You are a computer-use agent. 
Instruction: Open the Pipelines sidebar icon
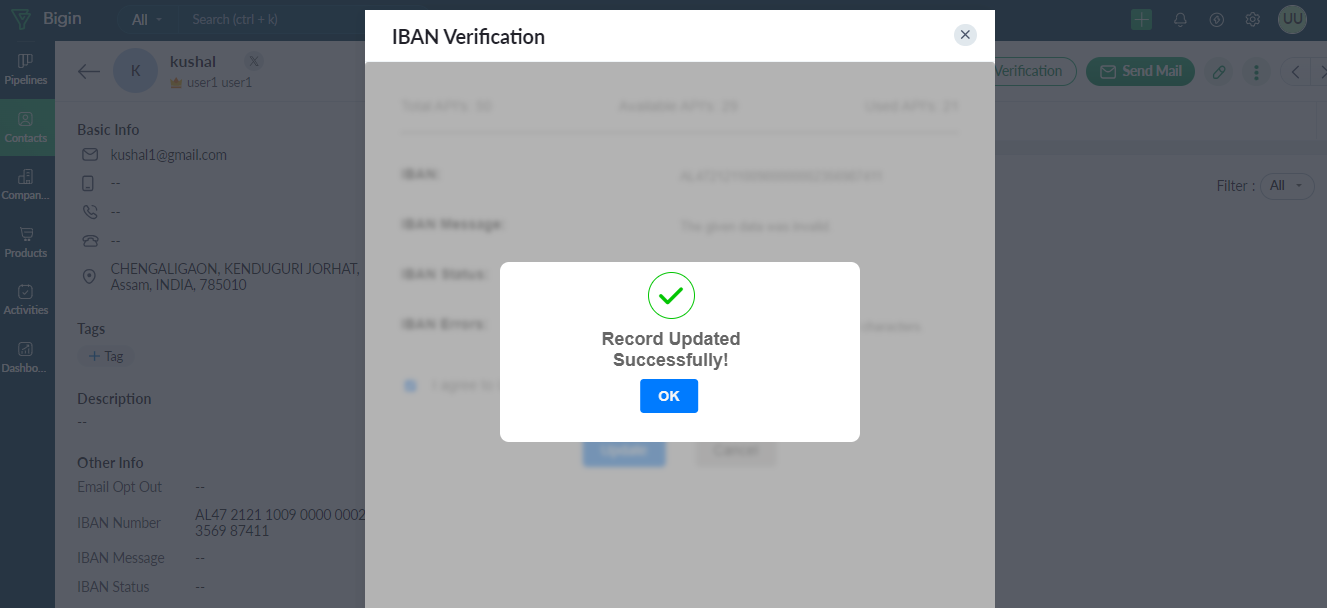[26, 69]
